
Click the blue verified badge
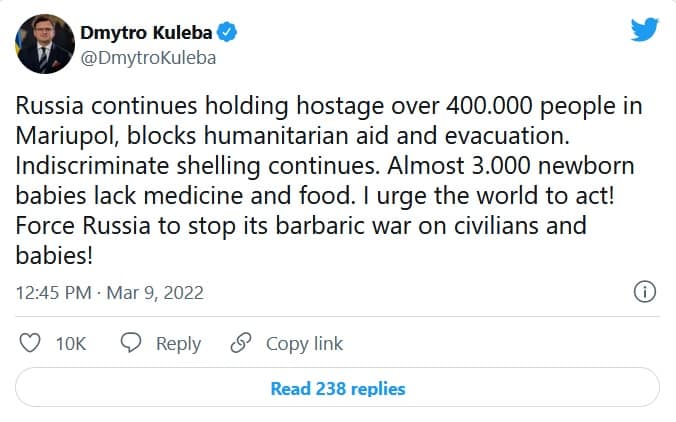[228, 33]
